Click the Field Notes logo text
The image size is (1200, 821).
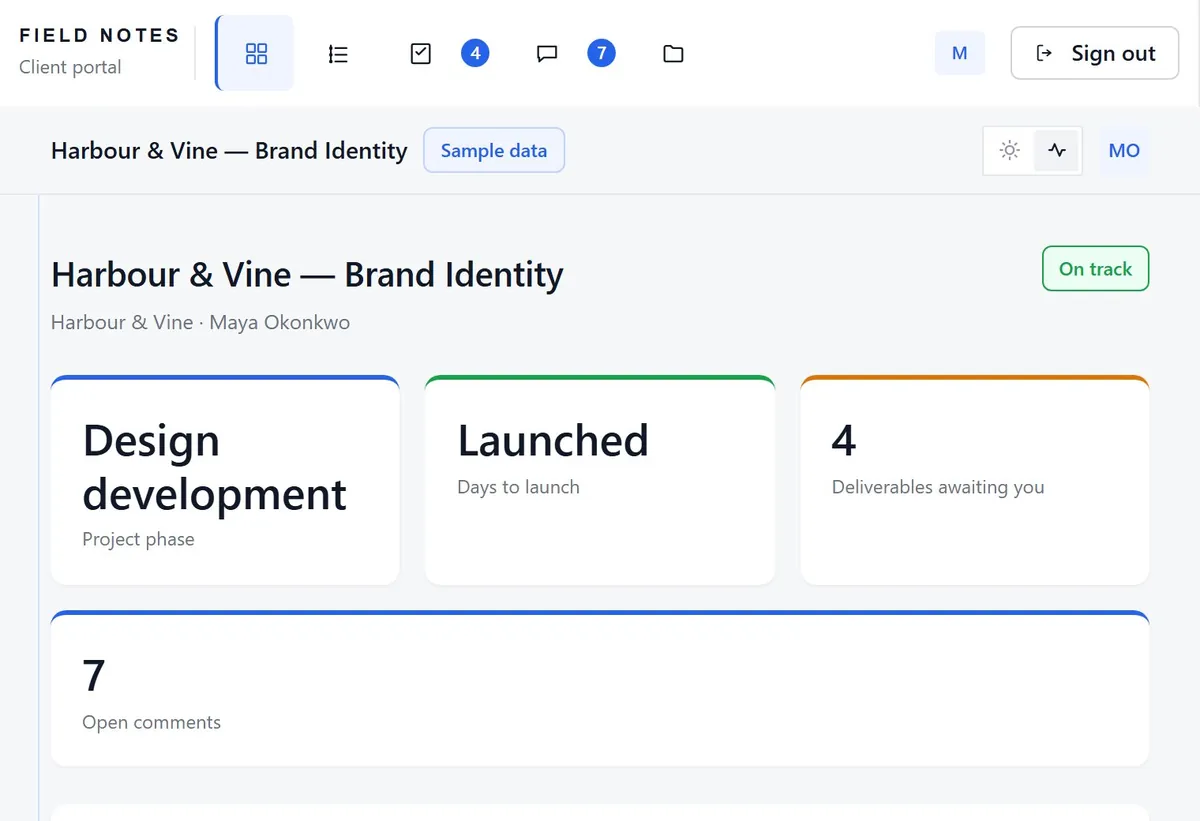[x=99, y=36]
